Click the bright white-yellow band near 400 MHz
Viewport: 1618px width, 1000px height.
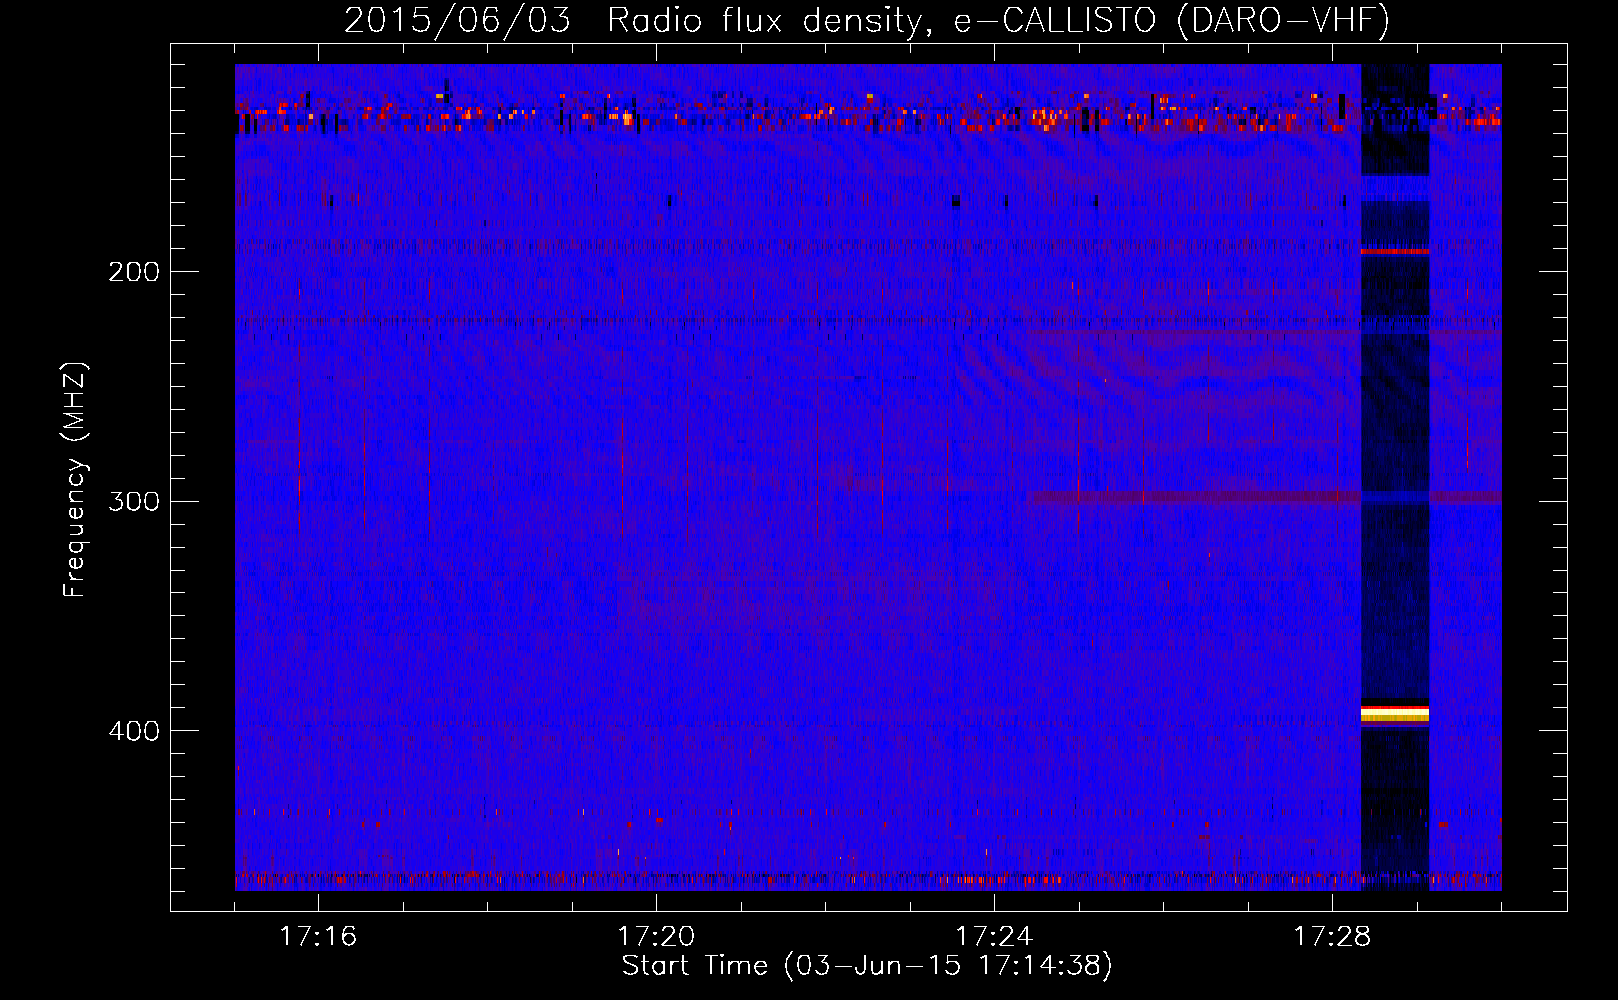1395,712
